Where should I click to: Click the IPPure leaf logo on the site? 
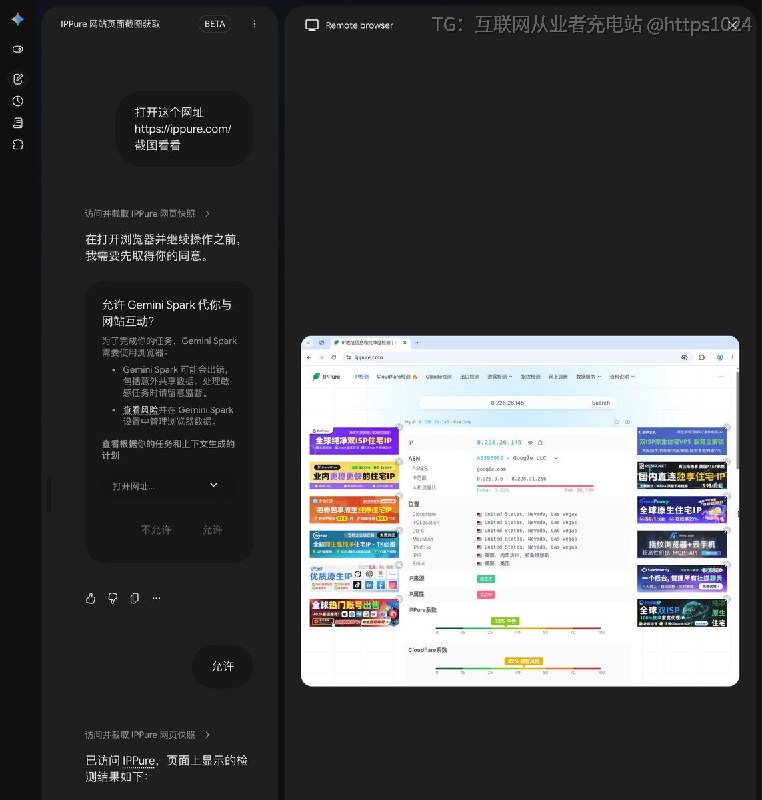coord(316,377)
